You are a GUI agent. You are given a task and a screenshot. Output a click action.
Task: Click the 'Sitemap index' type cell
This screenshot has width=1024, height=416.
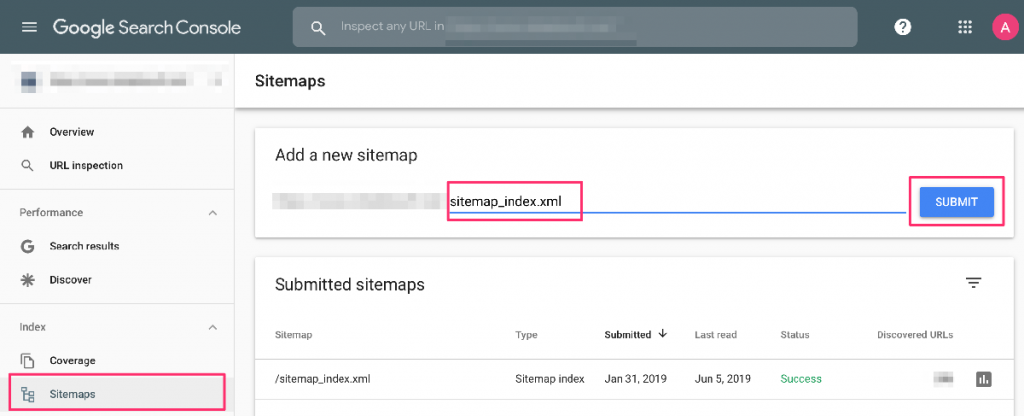coord(550,379)
